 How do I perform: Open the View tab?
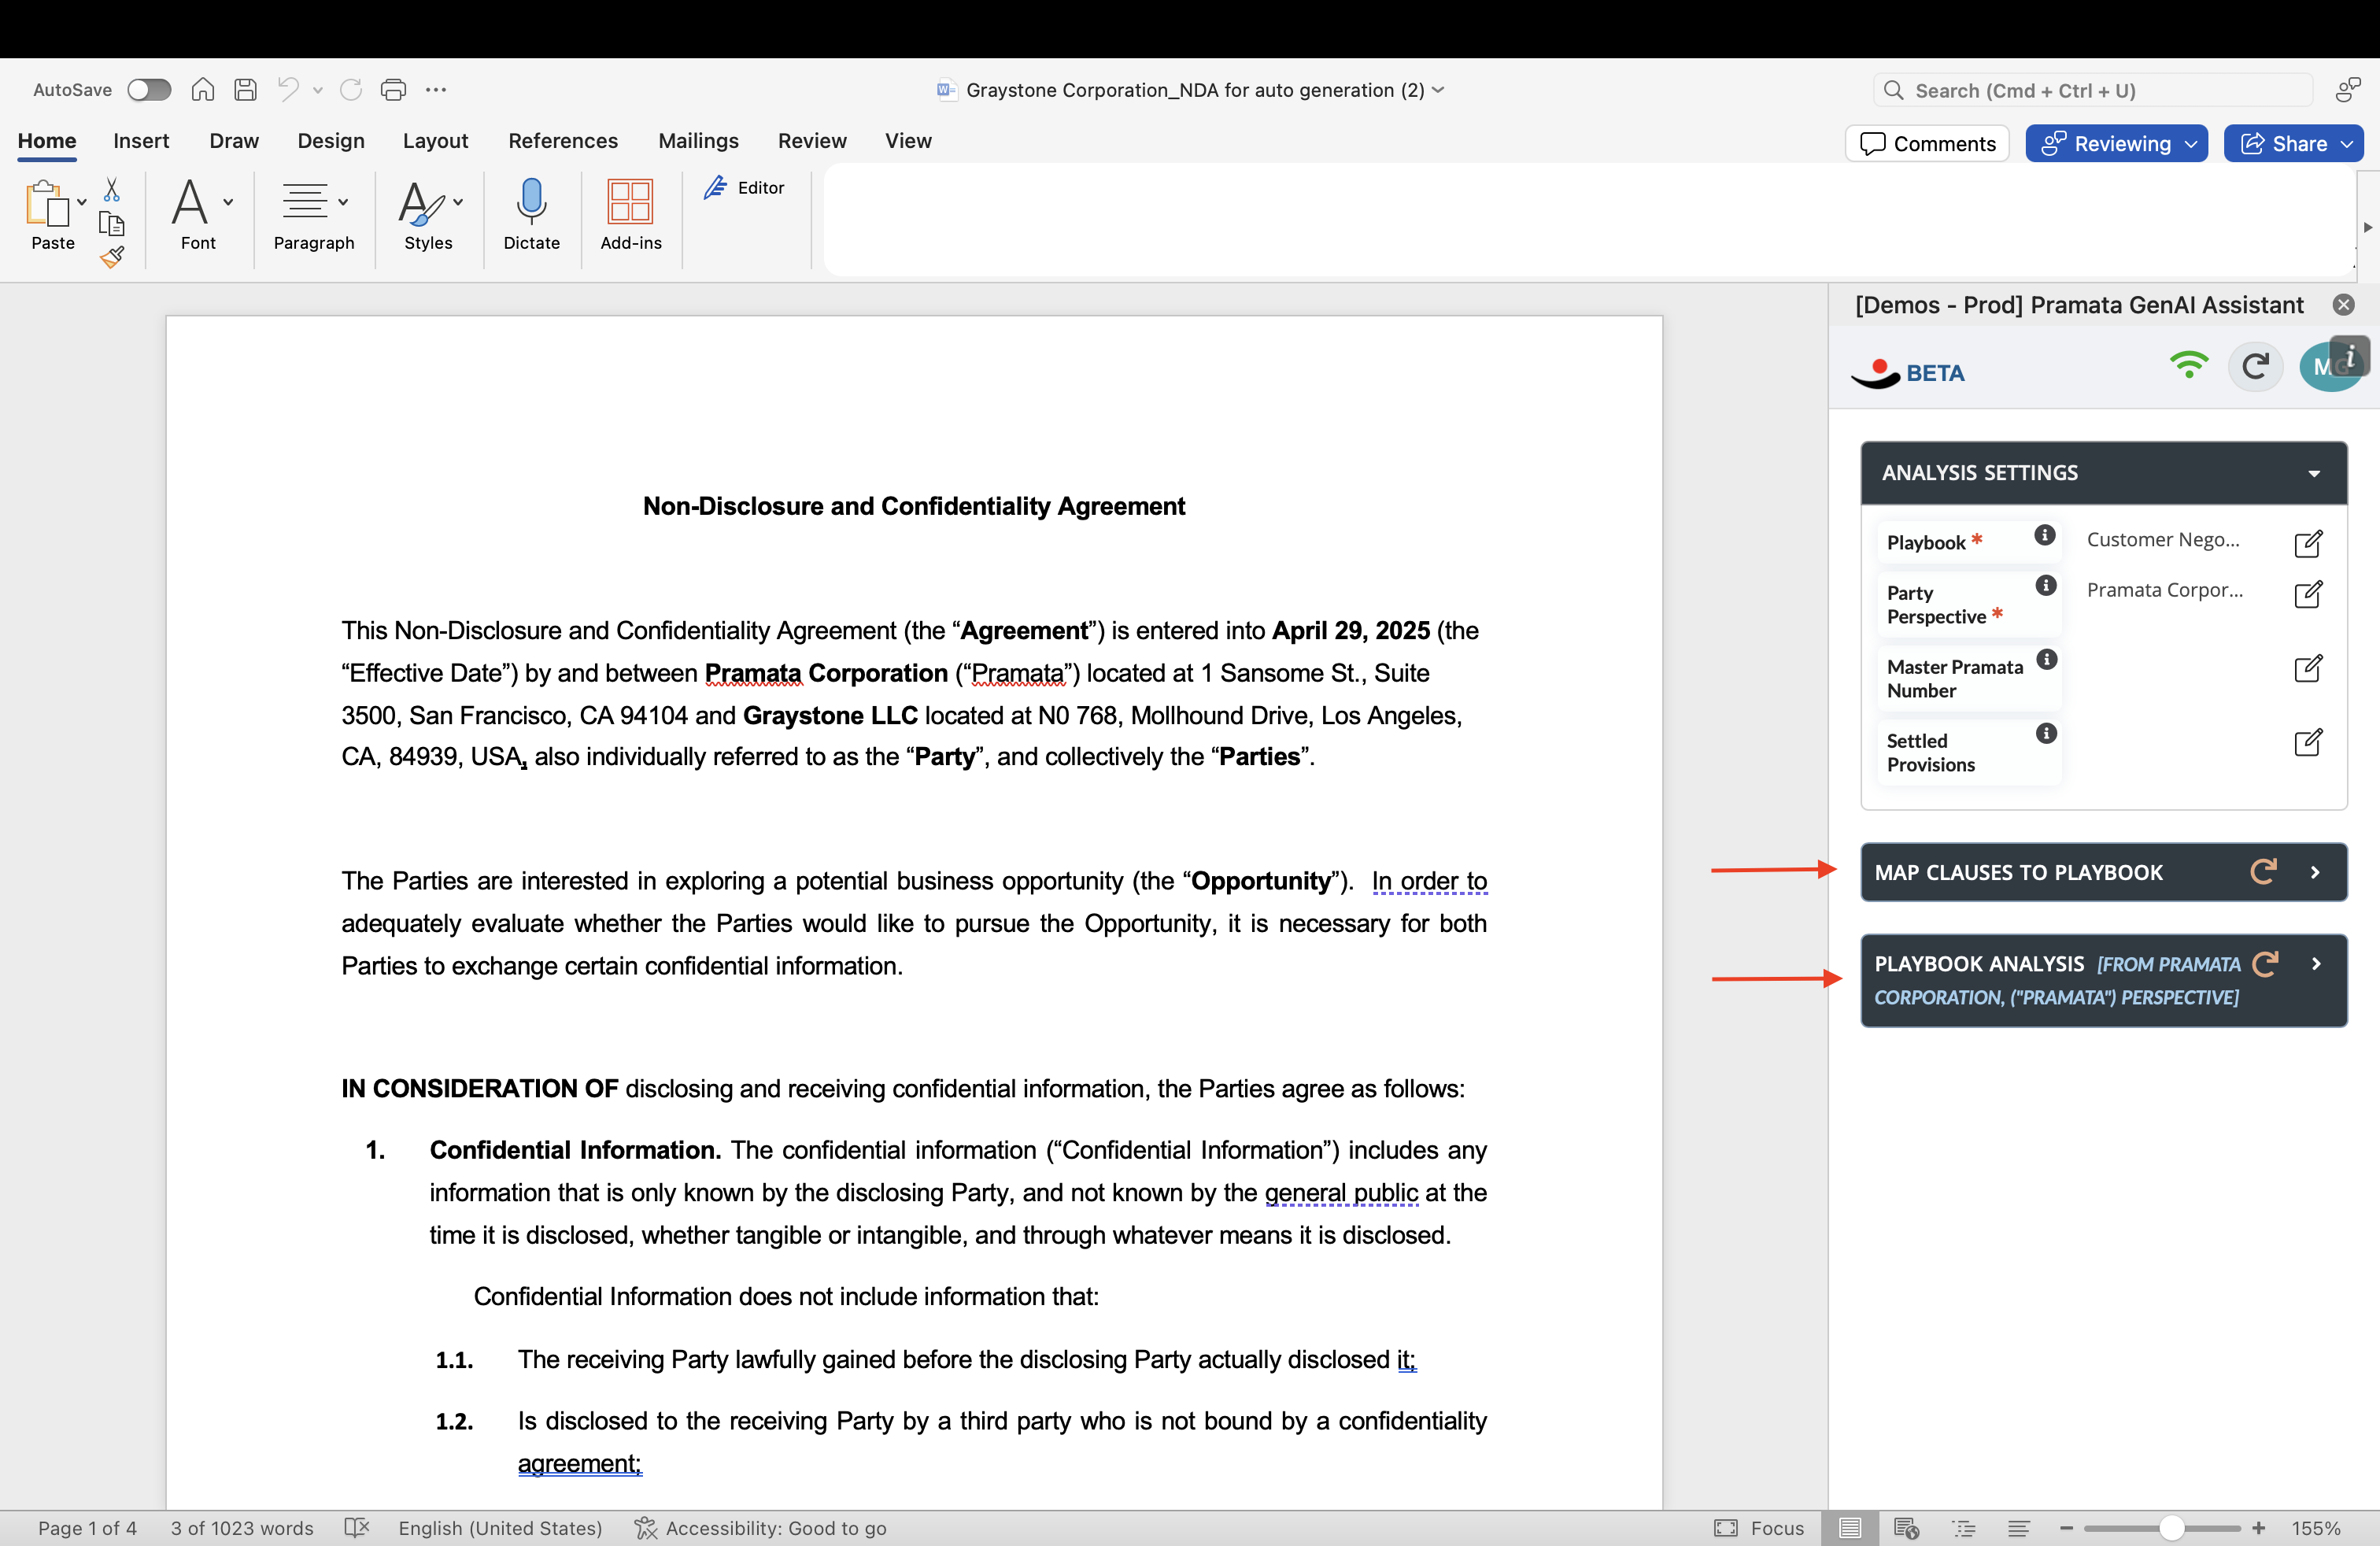(908, 141)
